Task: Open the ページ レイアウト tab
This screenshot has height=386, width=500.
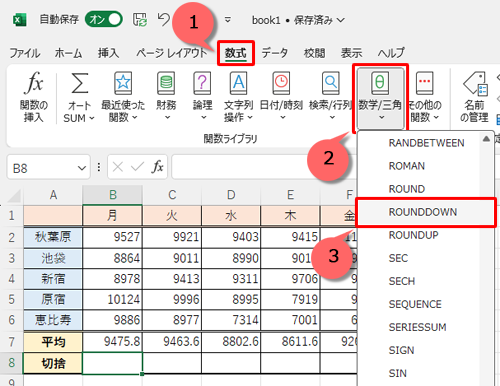Action: point(172,53)
